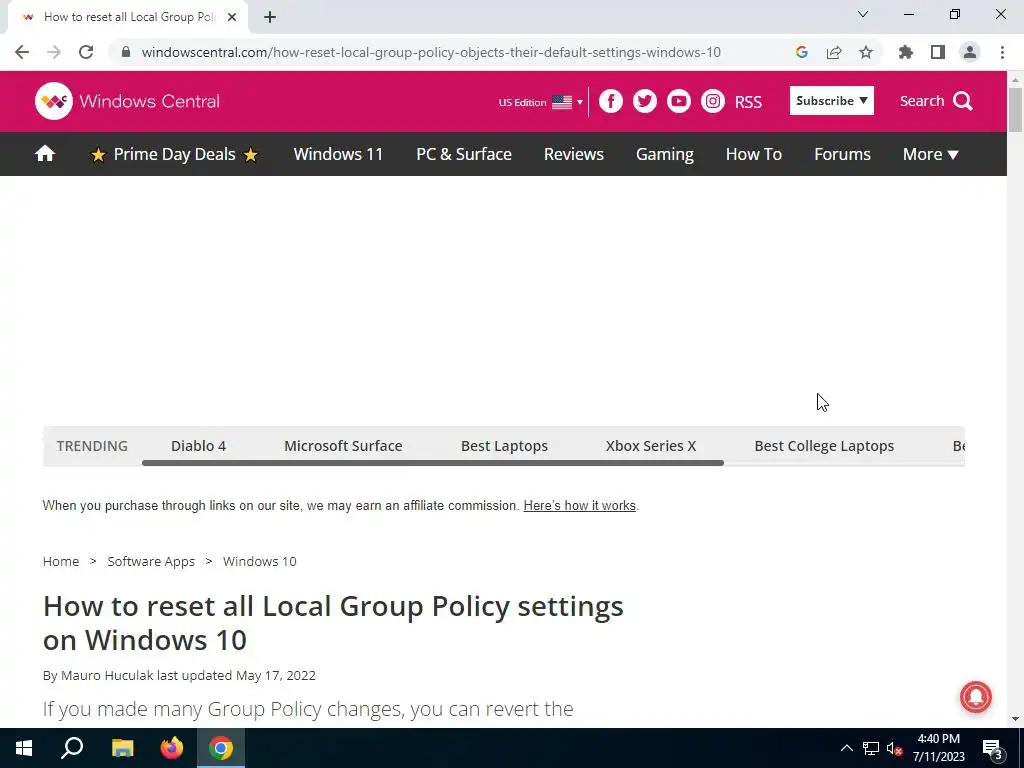The height and width of the screenshot is (768, 1024).
Task: Click the lock icon in the address bar
Action: click(126, 52)
